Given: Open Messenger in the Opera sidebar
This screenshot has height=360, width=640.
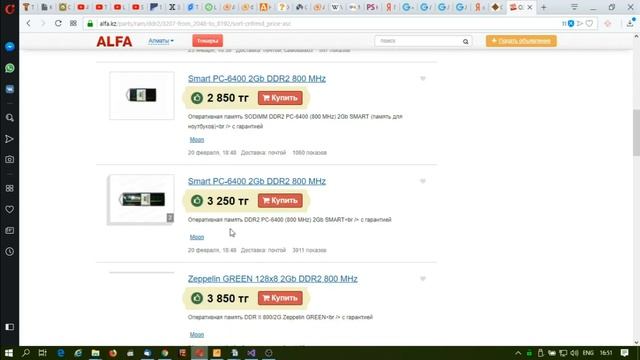Looking at the screenshot, I should tap(10, 47).
